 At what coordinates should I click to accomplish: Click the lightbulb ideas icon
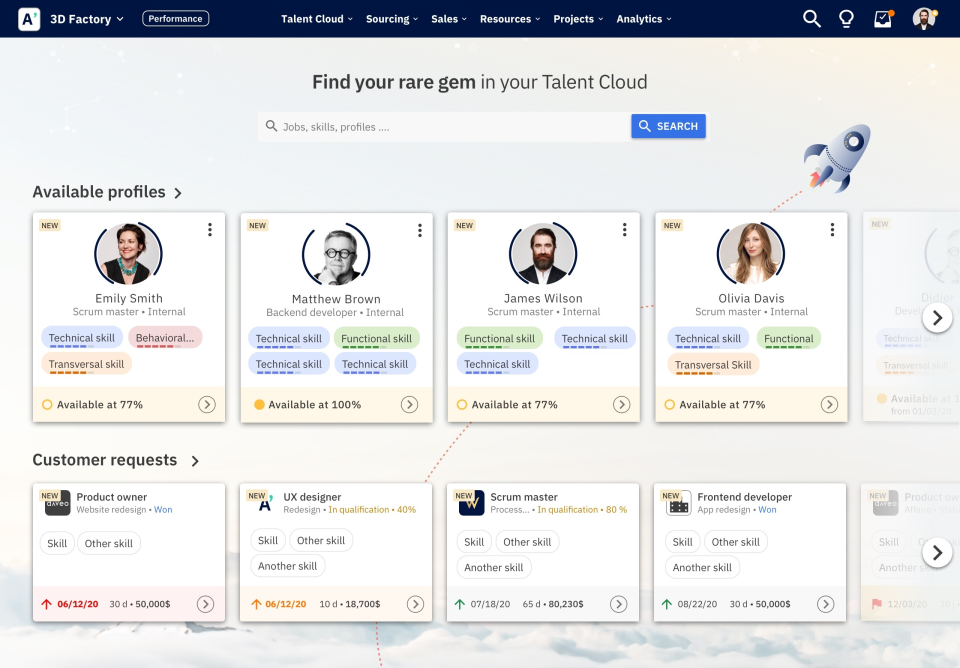(846, 18)
